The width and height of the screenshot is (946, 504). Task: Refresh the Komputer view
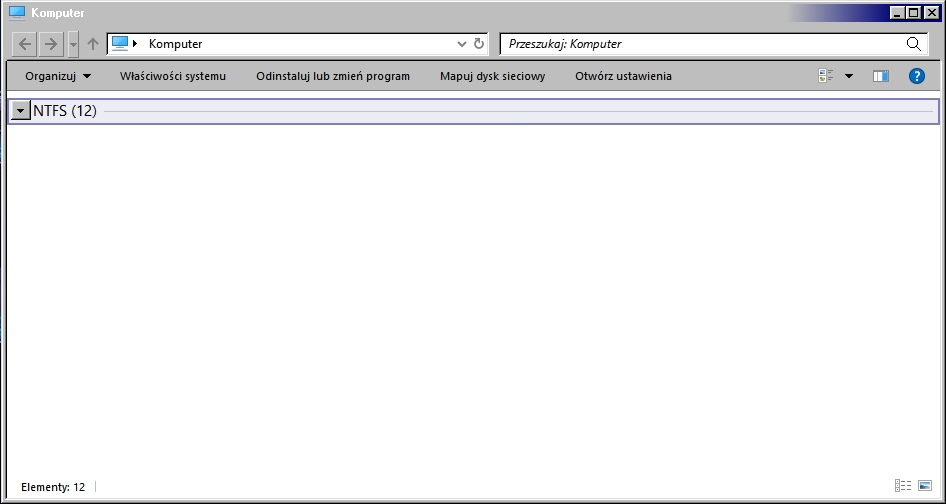(x=478, y=44)
